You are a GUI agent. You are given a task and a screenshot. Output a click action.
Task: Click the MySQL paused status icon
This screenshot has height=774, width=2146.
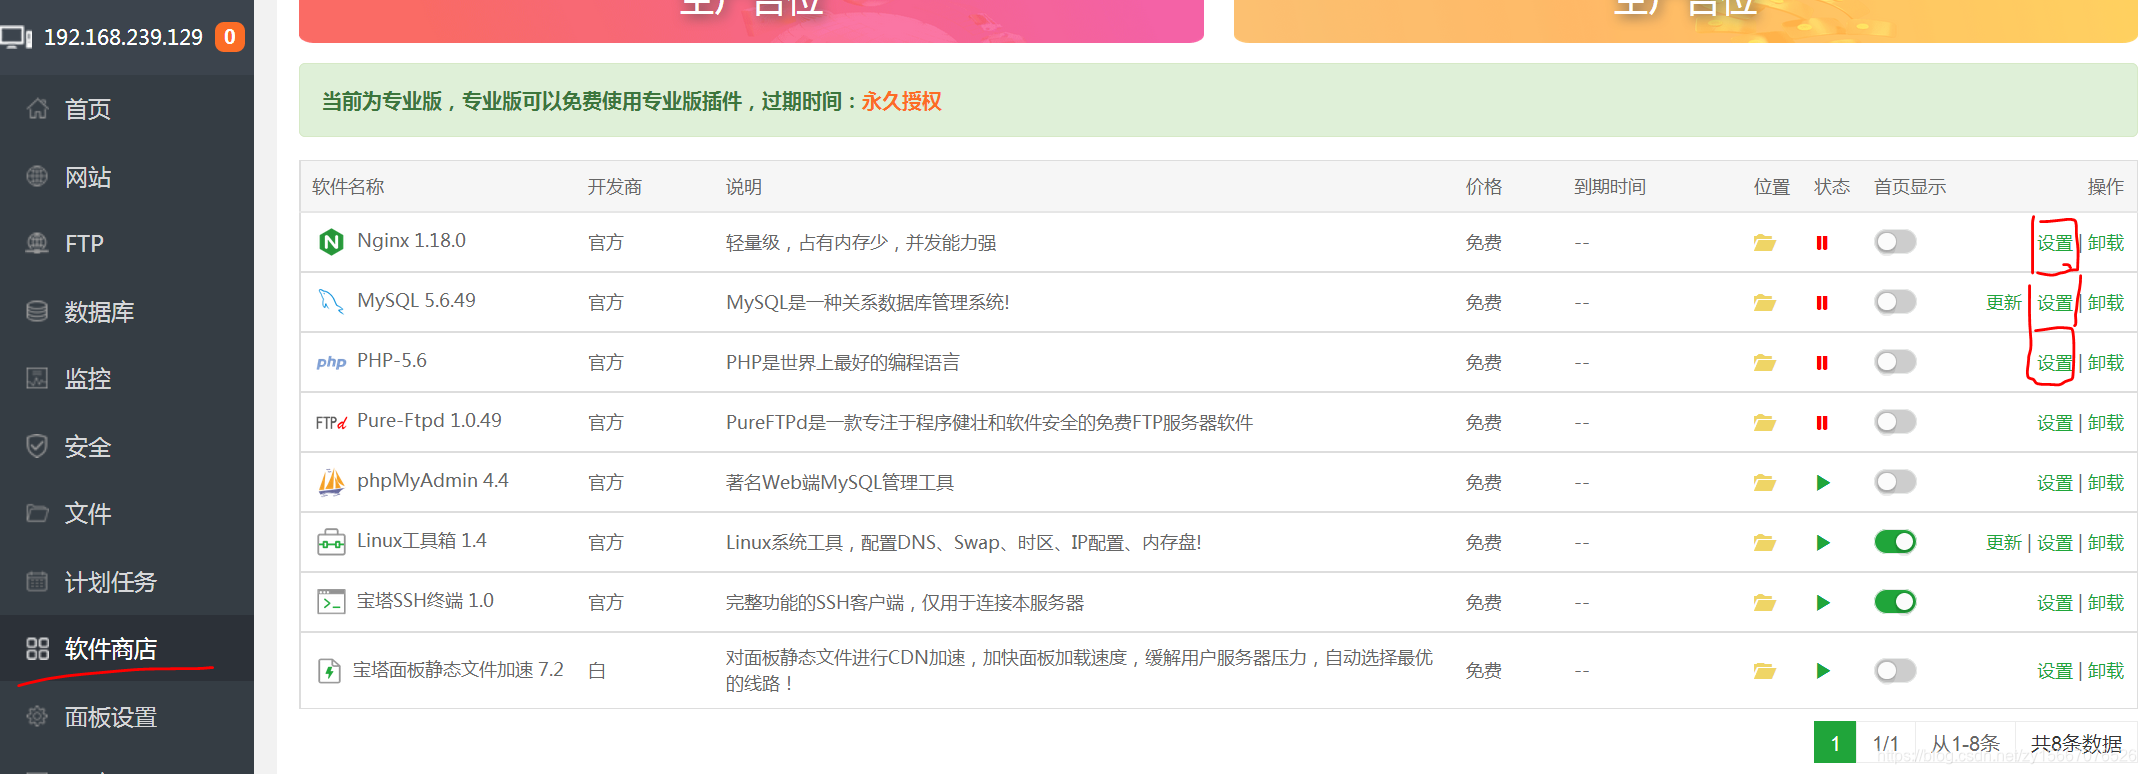click(x=1822, y=303)
